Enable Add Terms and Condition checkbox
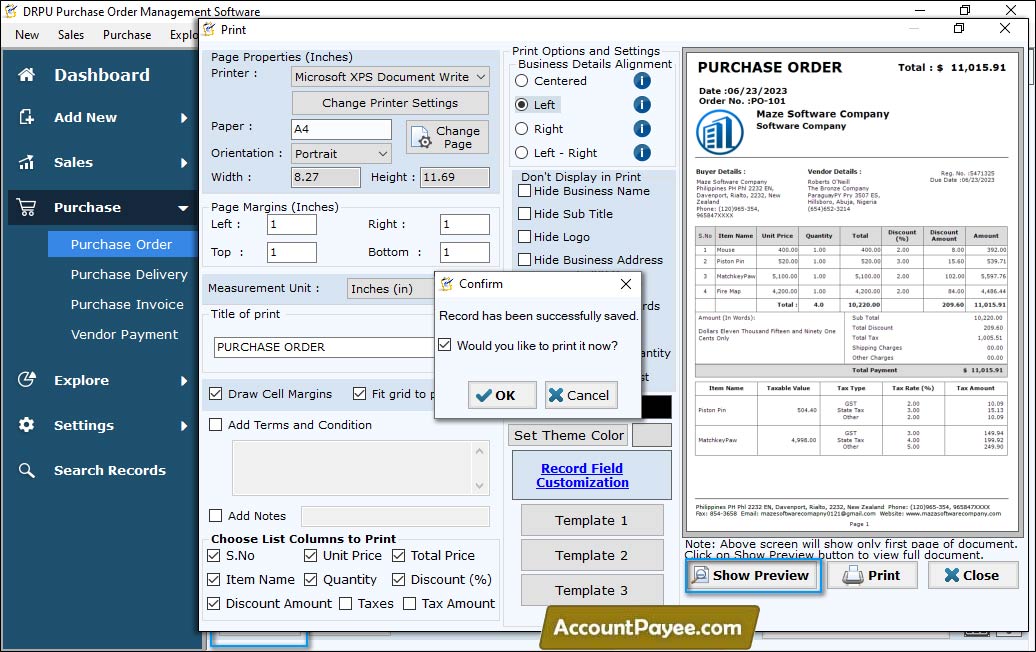1036x652 pixels. tap(215, 425)
